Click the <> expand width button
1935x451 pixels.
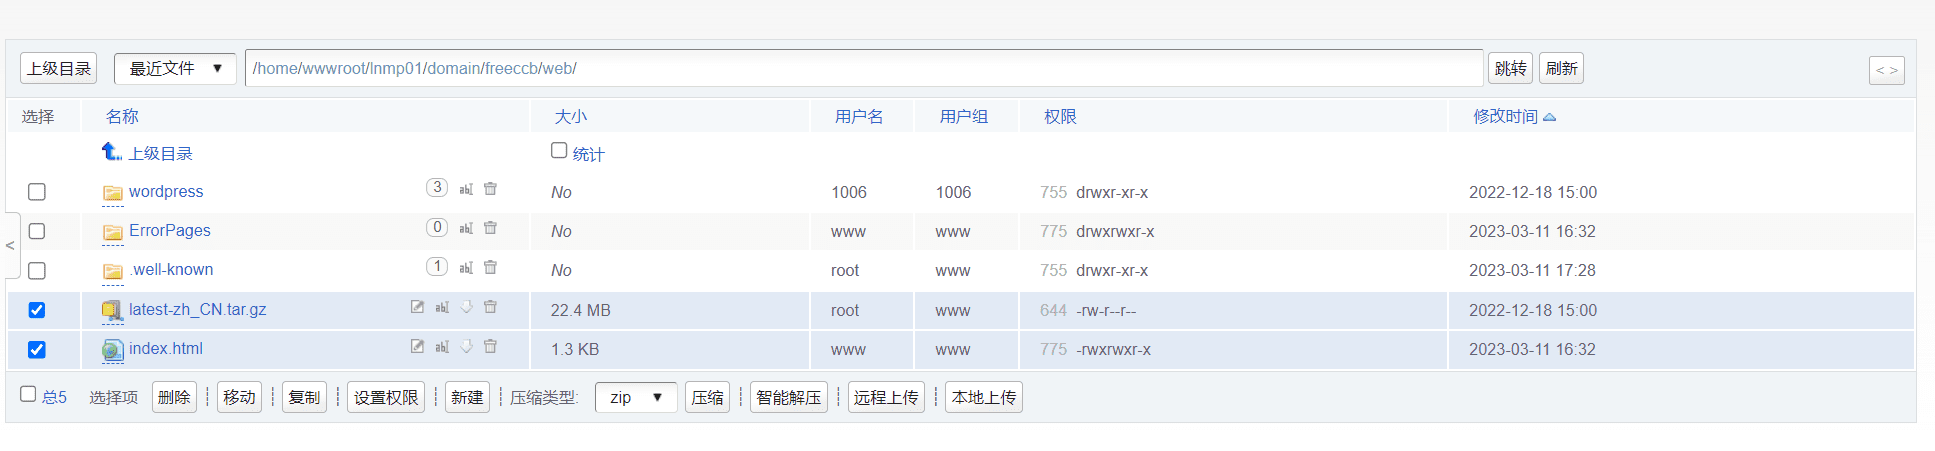click(x=1886, y=70)
